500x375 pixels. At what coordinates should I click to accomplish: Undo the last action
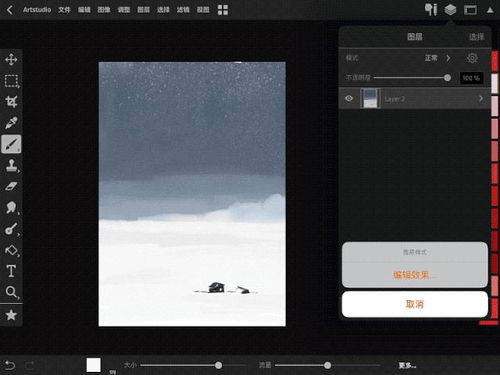coord(10,365)
